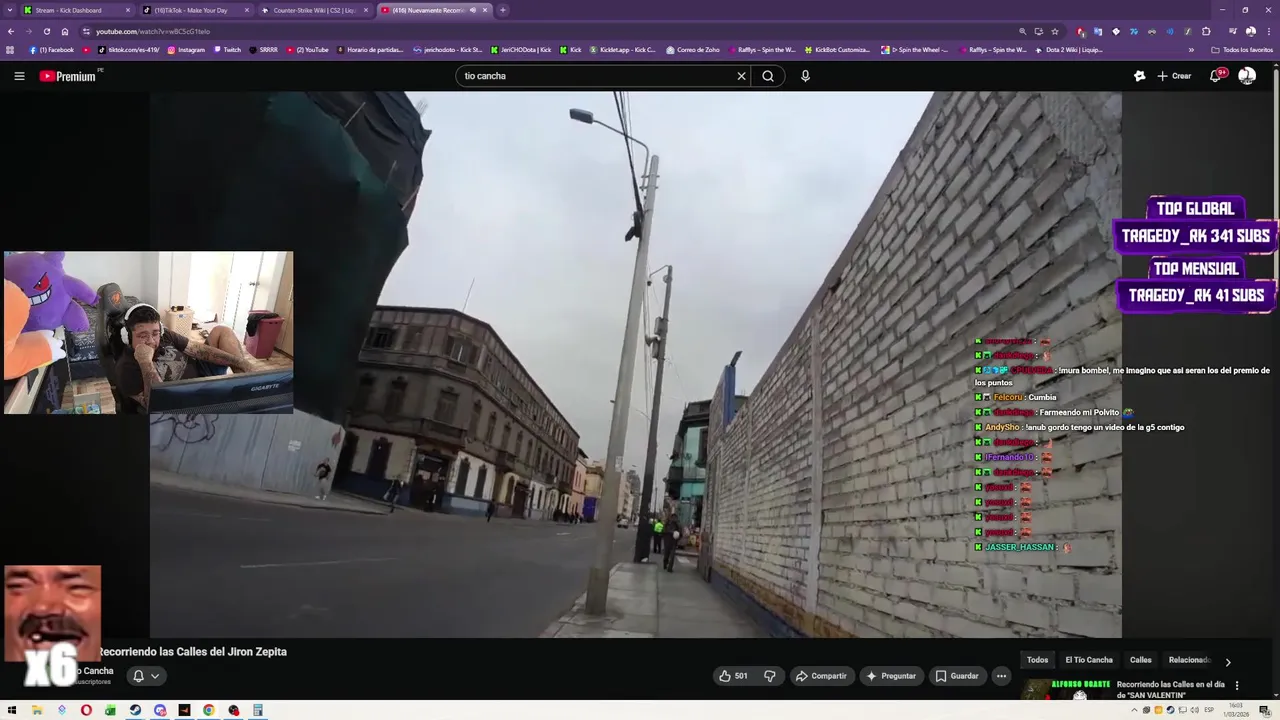Open the Correo de Zoho bookmark
The width and height of the screenshot is (1280, 720).
pyautogui.click(x=692, y=50)
